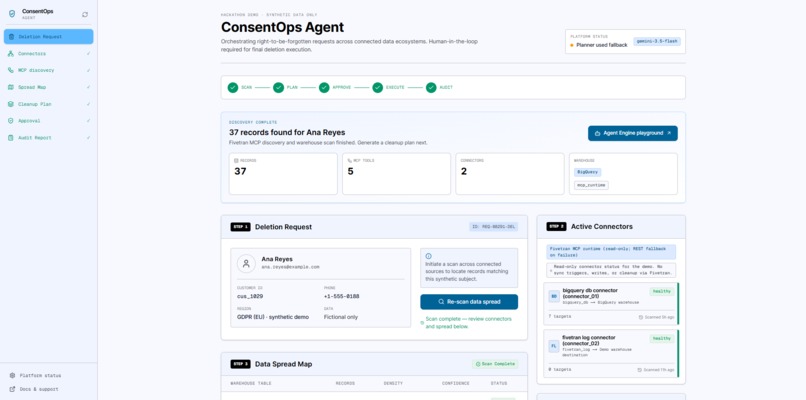Launch Agent Engine playground
The height and width of the screenshot is (400, 806).
(x=633, y=133)
